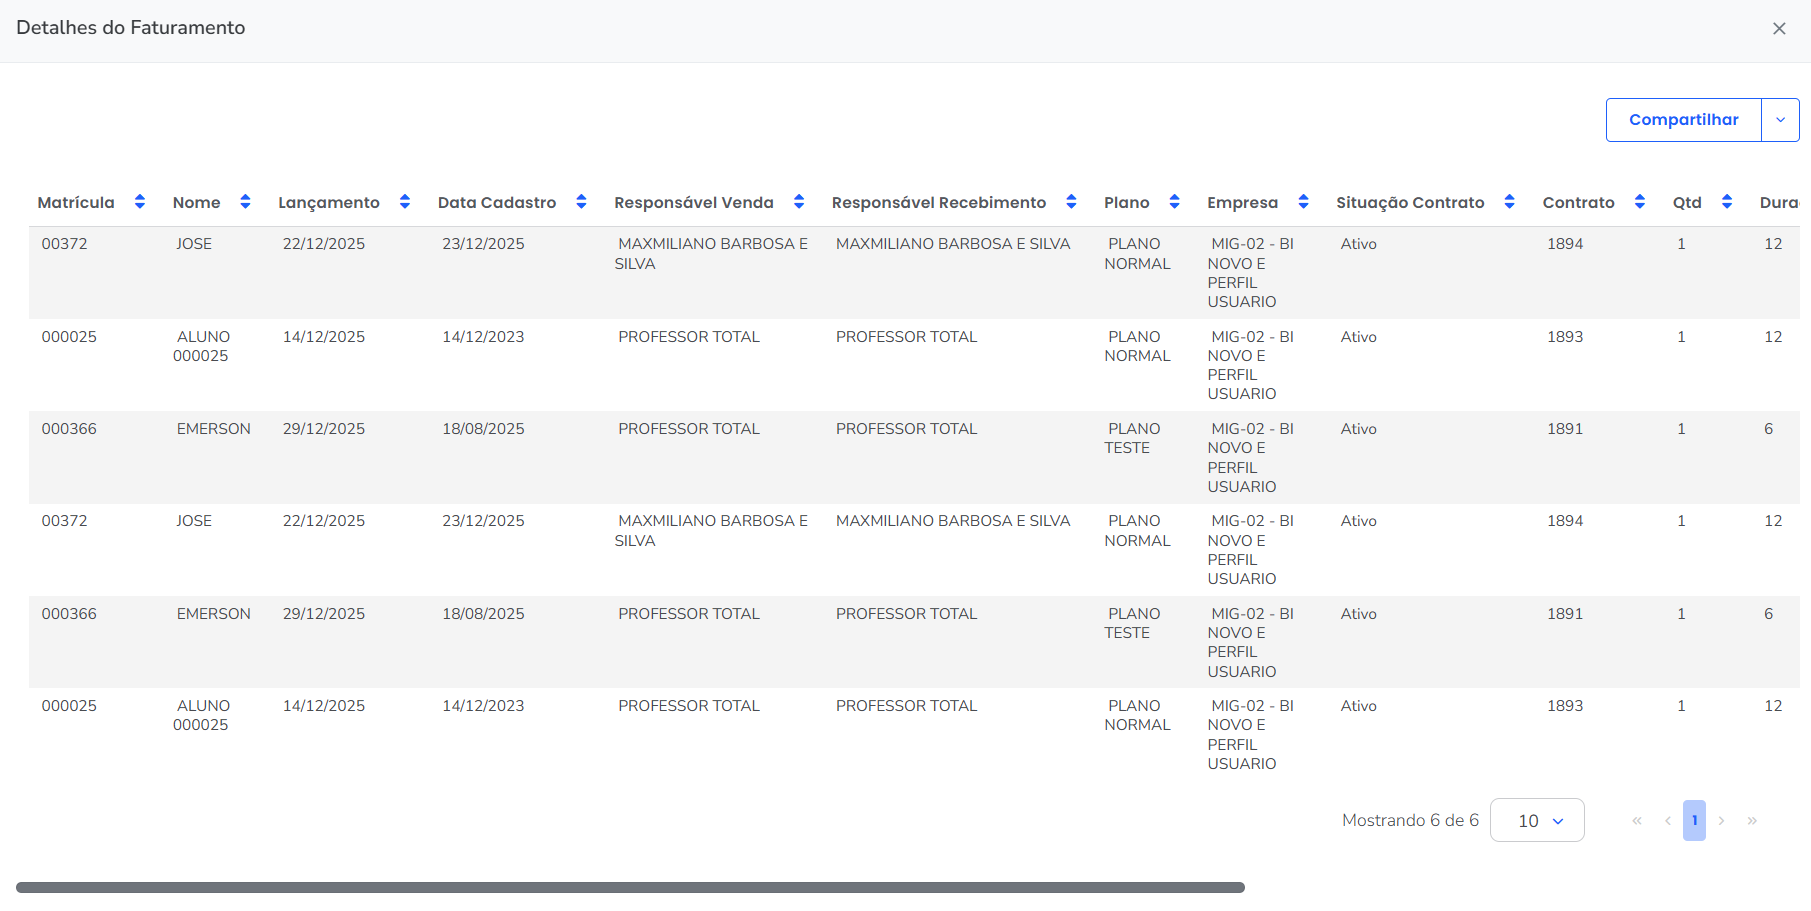
Task: Sort by Responsável Venda arrows
Action: [x=799, y=202]
